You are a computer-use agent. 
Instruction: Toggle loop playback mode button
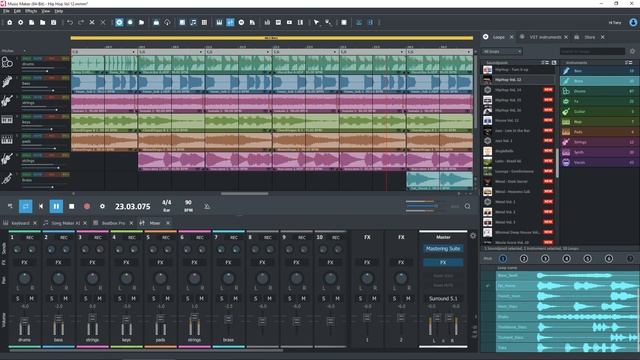(x=25, y=207)
